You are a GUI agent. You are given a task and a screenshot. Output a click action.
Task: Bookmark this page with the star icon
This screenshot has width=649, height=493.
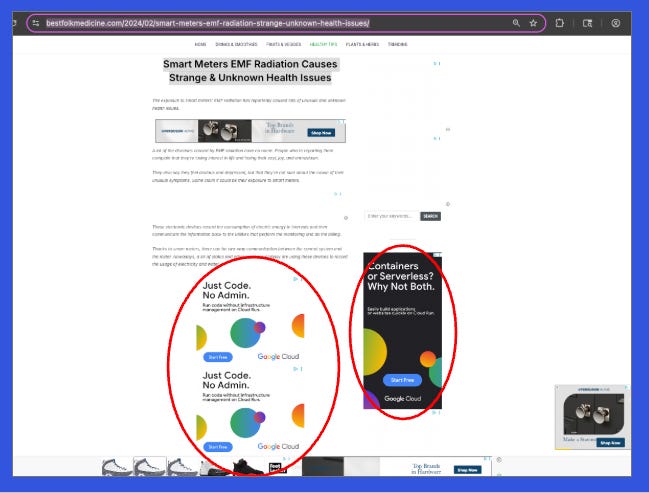(533, 23)
